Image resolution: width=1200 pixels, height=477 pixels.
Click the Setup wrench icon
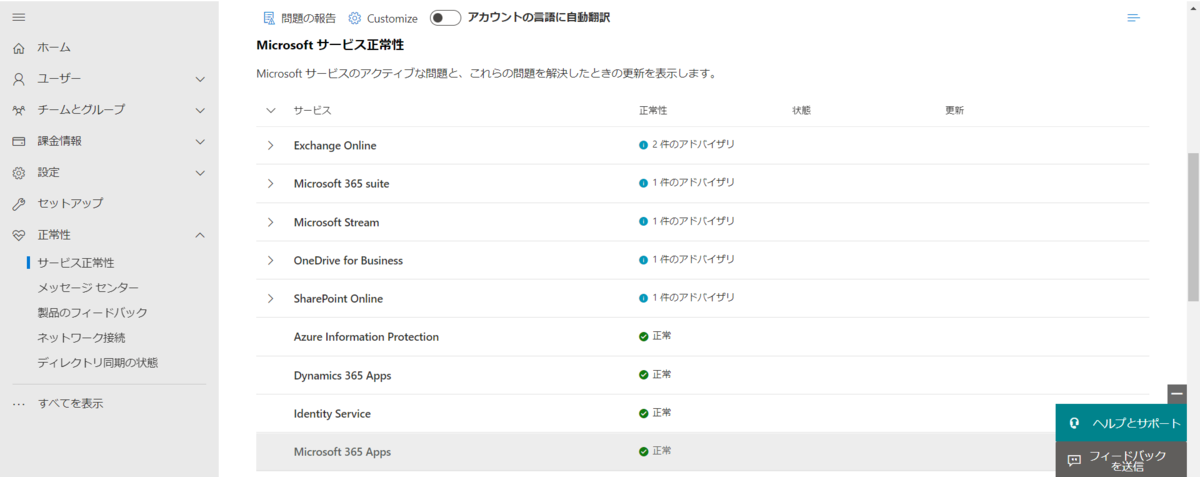point(19,204)
